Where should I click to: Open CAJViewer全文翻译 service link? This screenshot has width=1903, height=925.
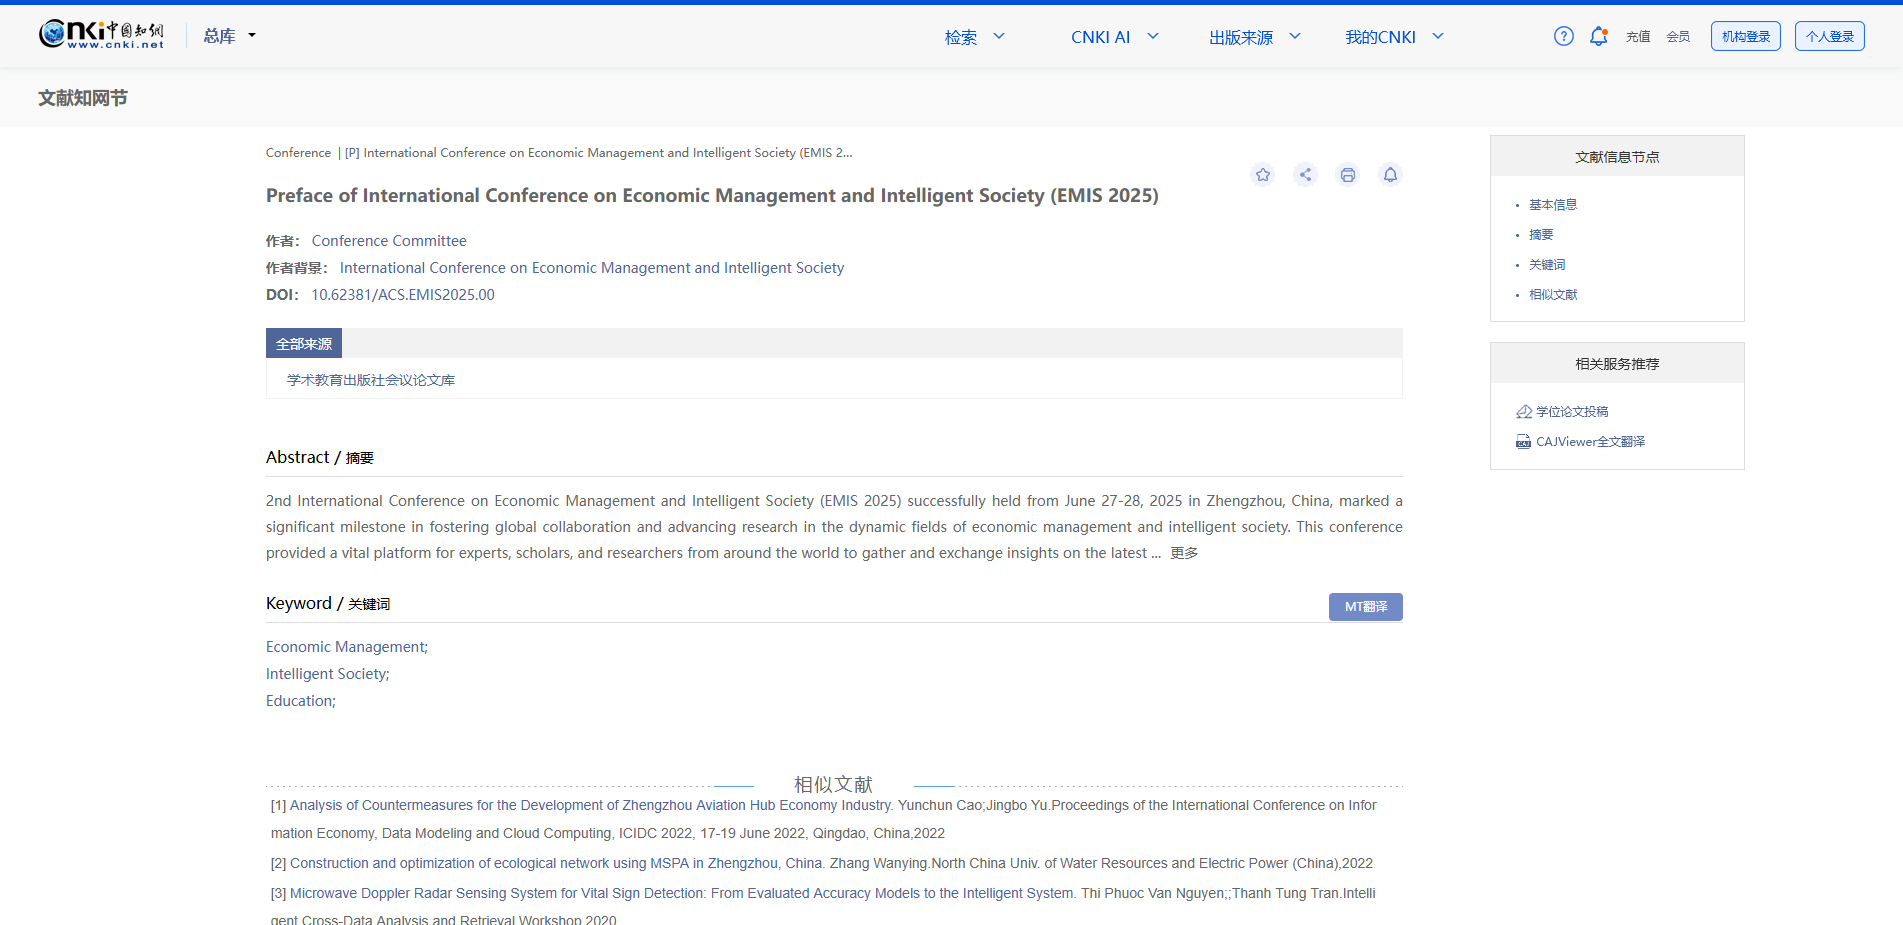coord(1590,442)
